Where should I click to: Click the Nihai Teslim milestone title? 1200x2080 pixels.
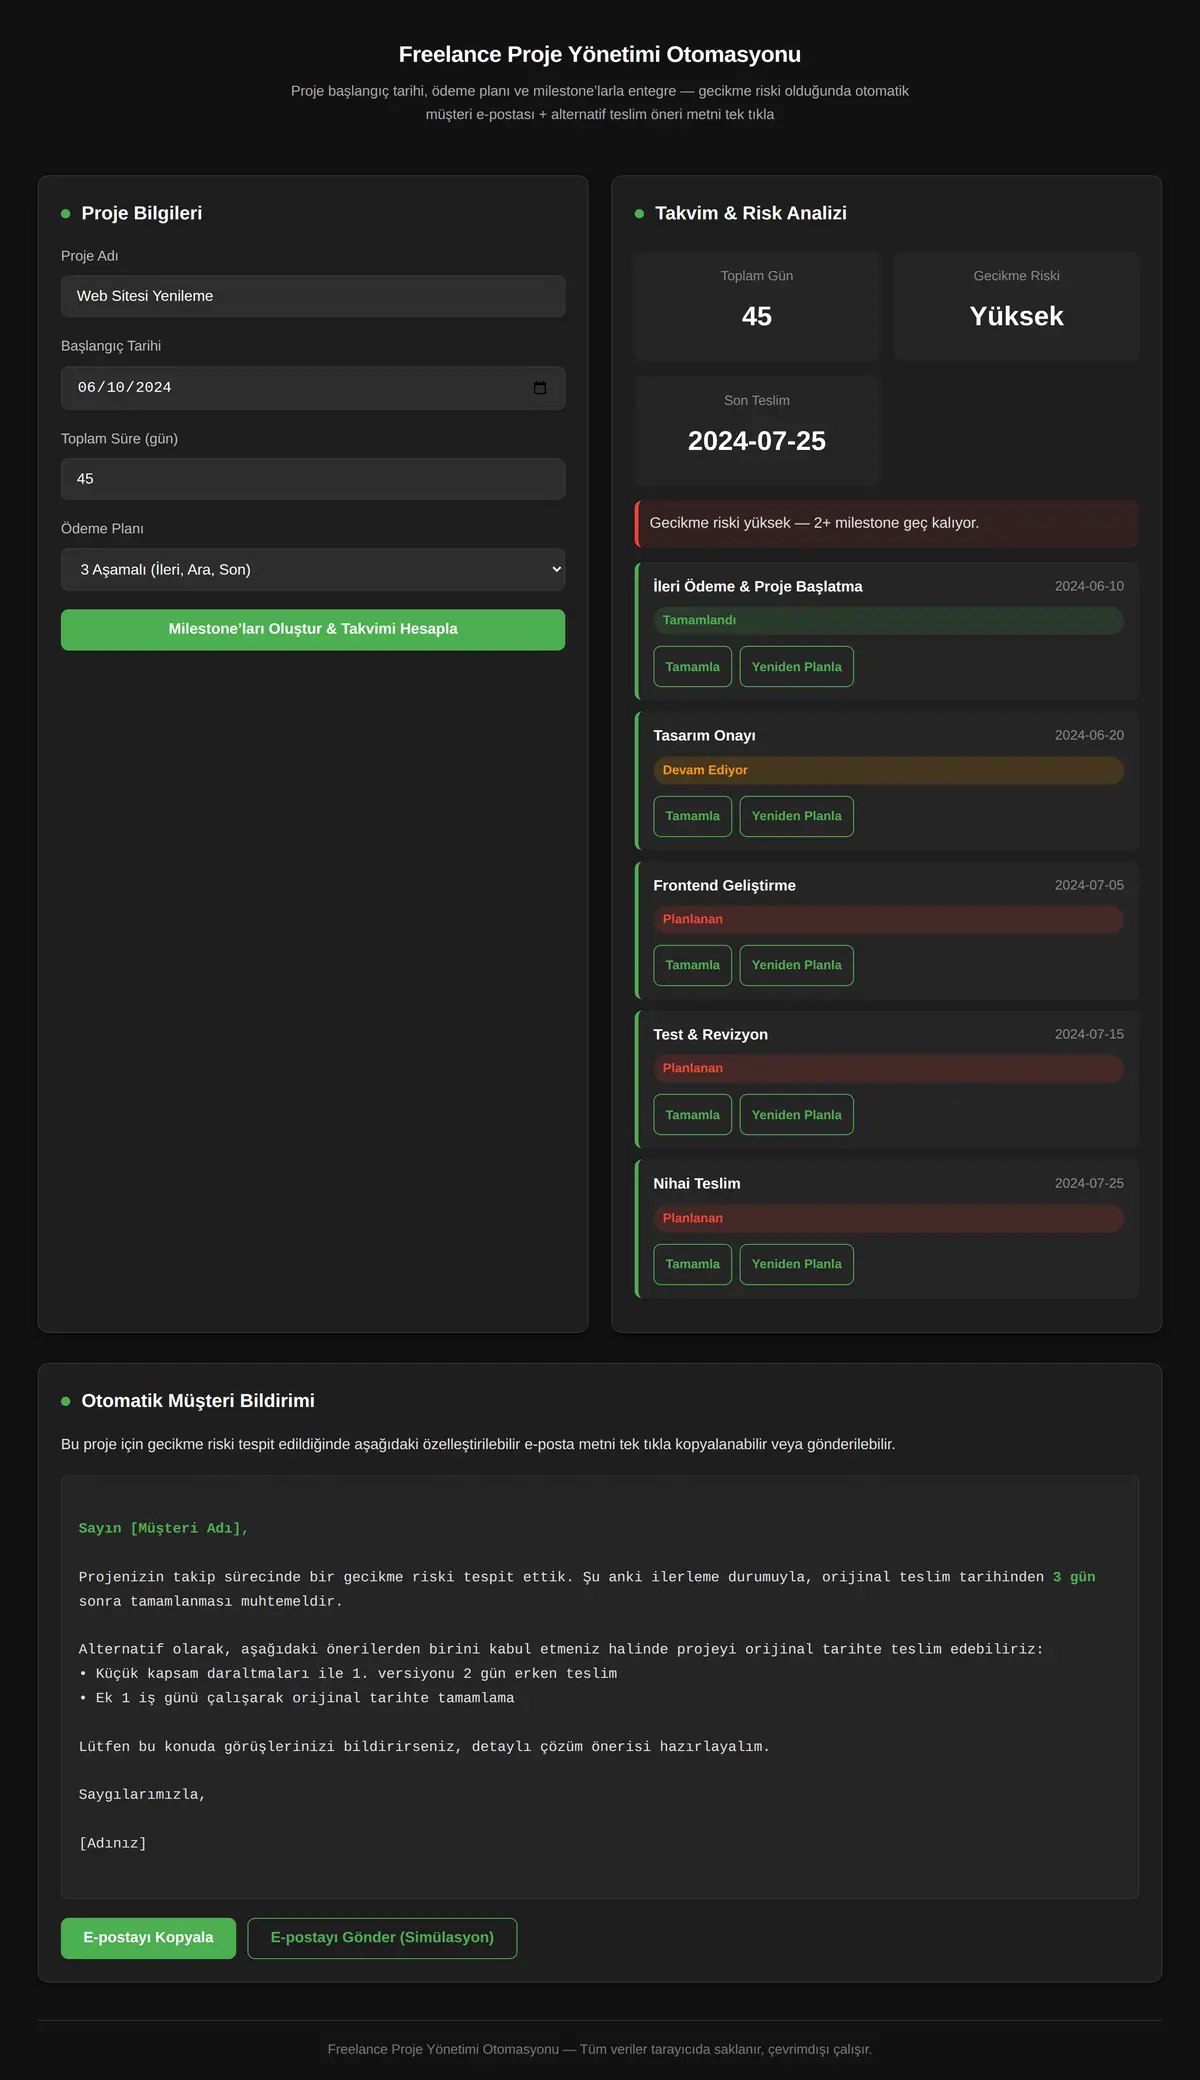pyautogui.click(x=697, y=1183)
